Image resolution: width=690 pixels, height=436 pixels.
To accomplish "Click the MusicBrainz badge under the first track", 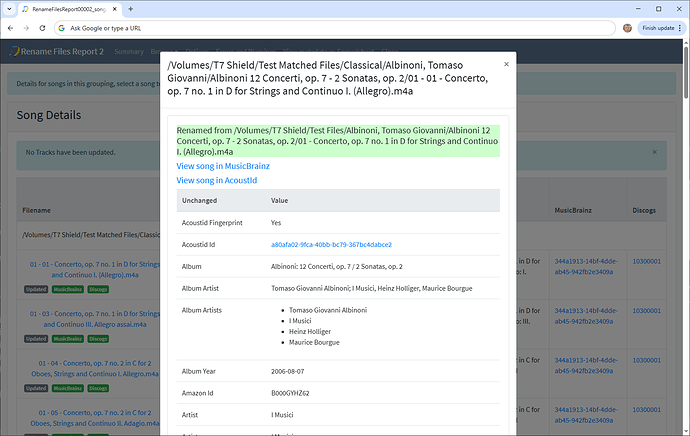I will pos(68,289).
